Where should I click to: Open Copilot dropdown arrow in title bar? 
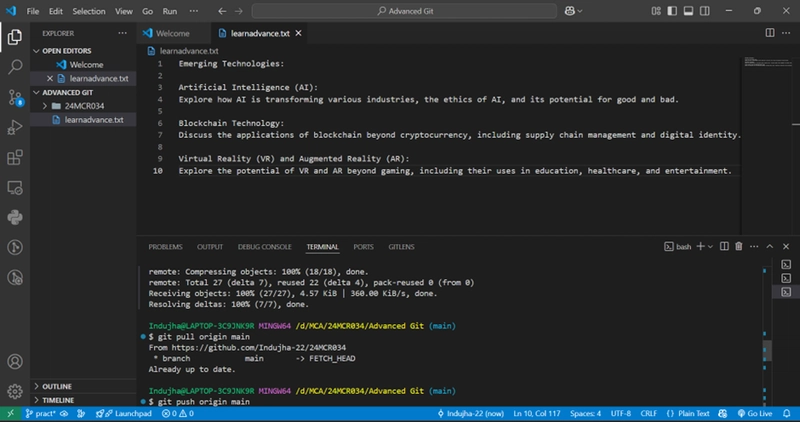tap(580, 11)
